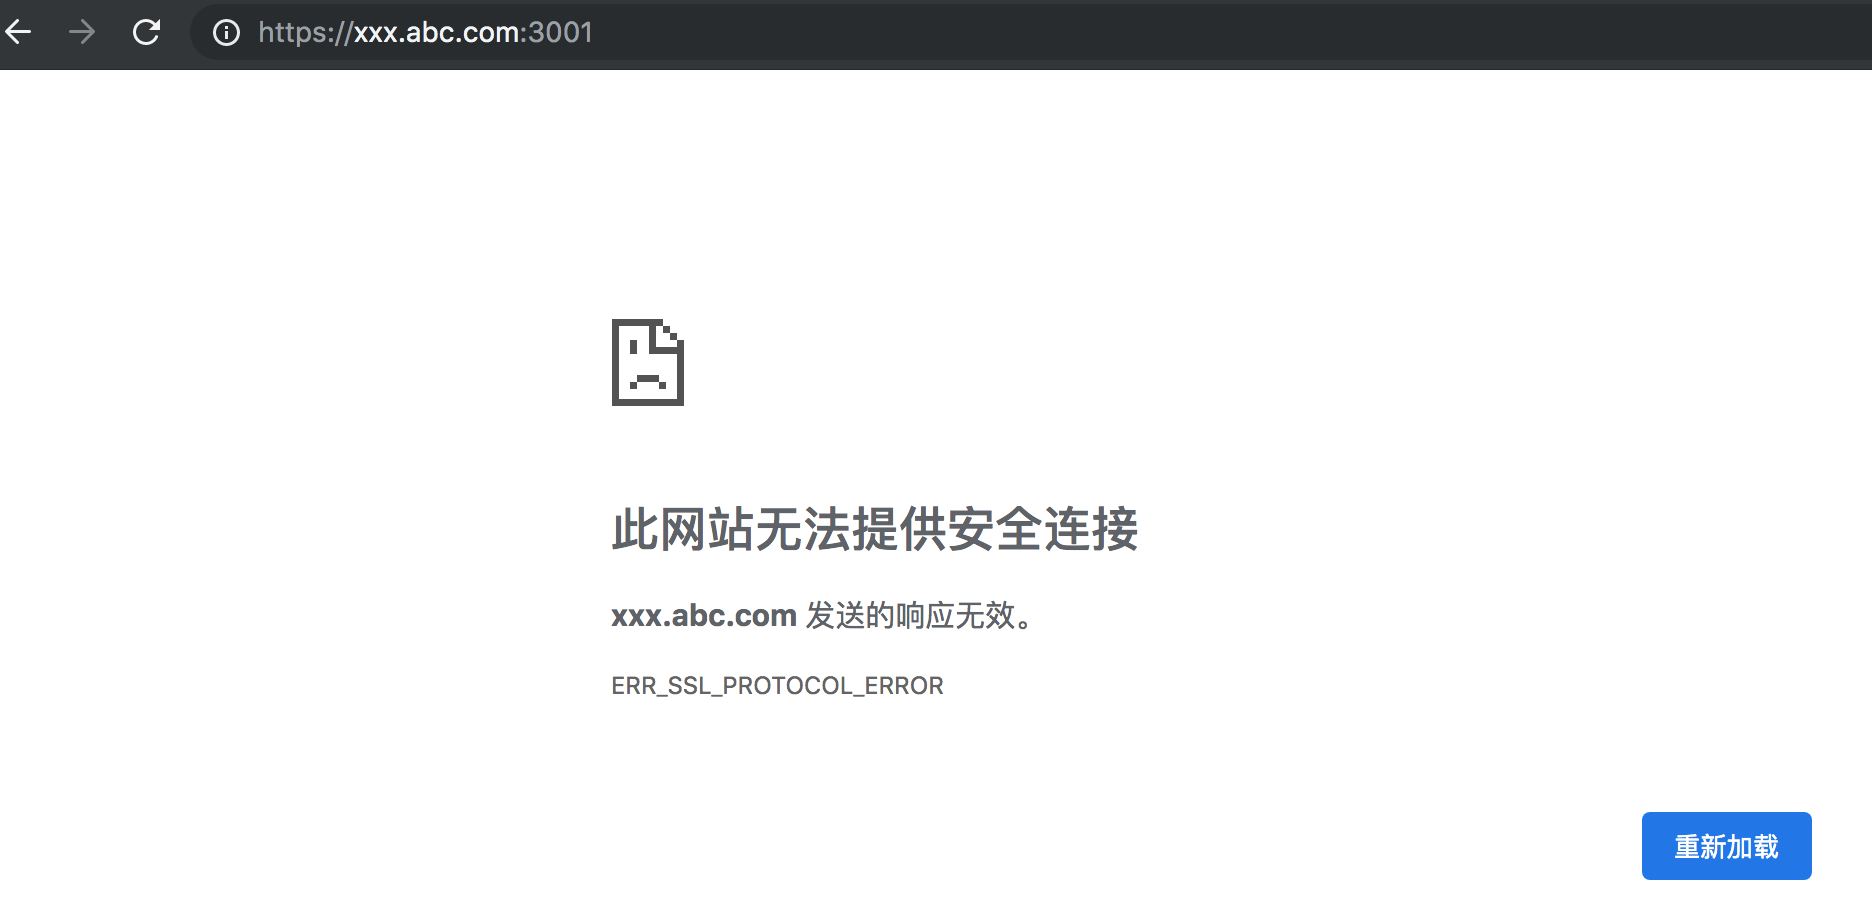The image size is (1872, 912).
Task: Click hostname xxx.abc.com in the address bar
Action: click(x=436, y=33)
